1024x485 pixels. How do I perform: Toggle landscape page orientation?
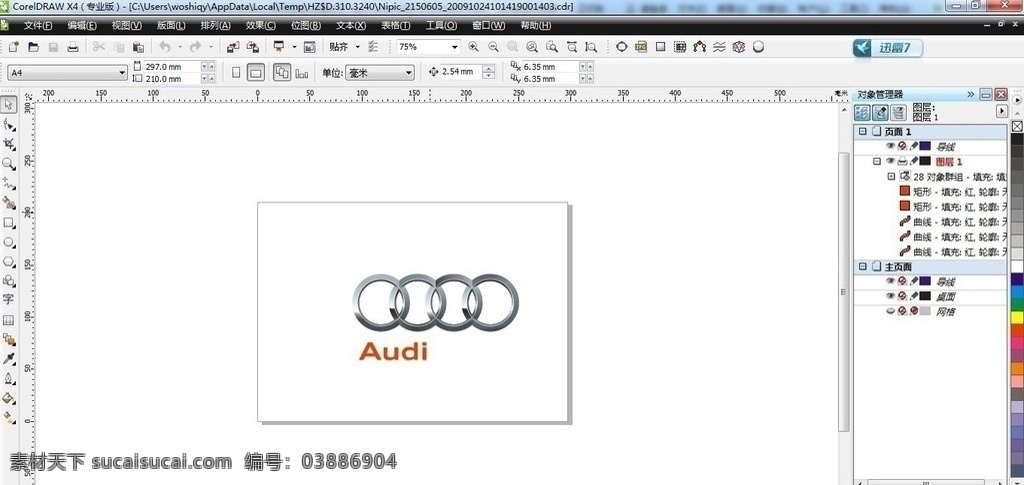click(x=256, y=73)
